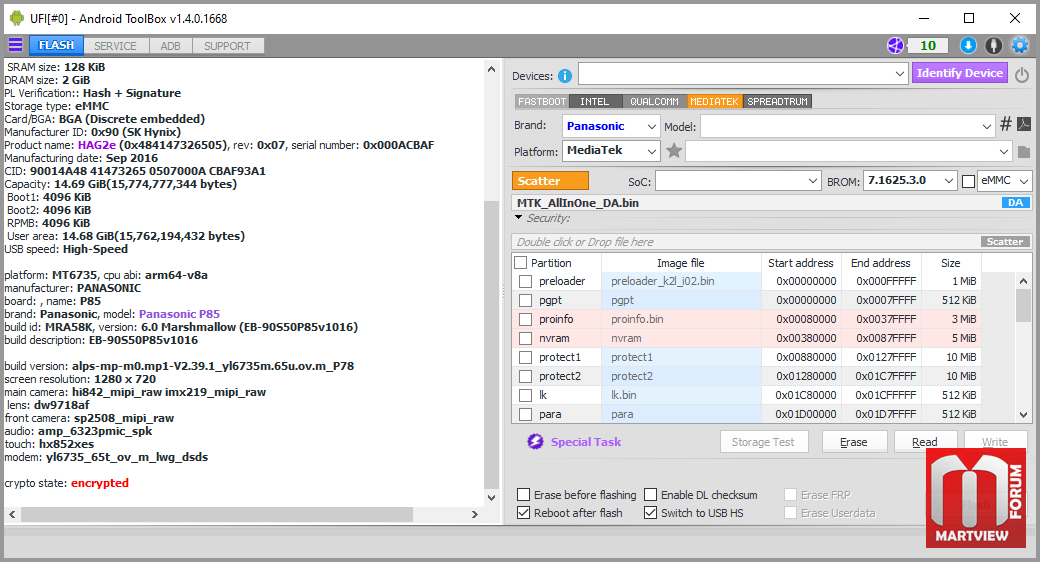Image resolution: width=1040 pixels, height=562 pixels.
Task: Check the nvram partition checkbox
Action: 525,338
